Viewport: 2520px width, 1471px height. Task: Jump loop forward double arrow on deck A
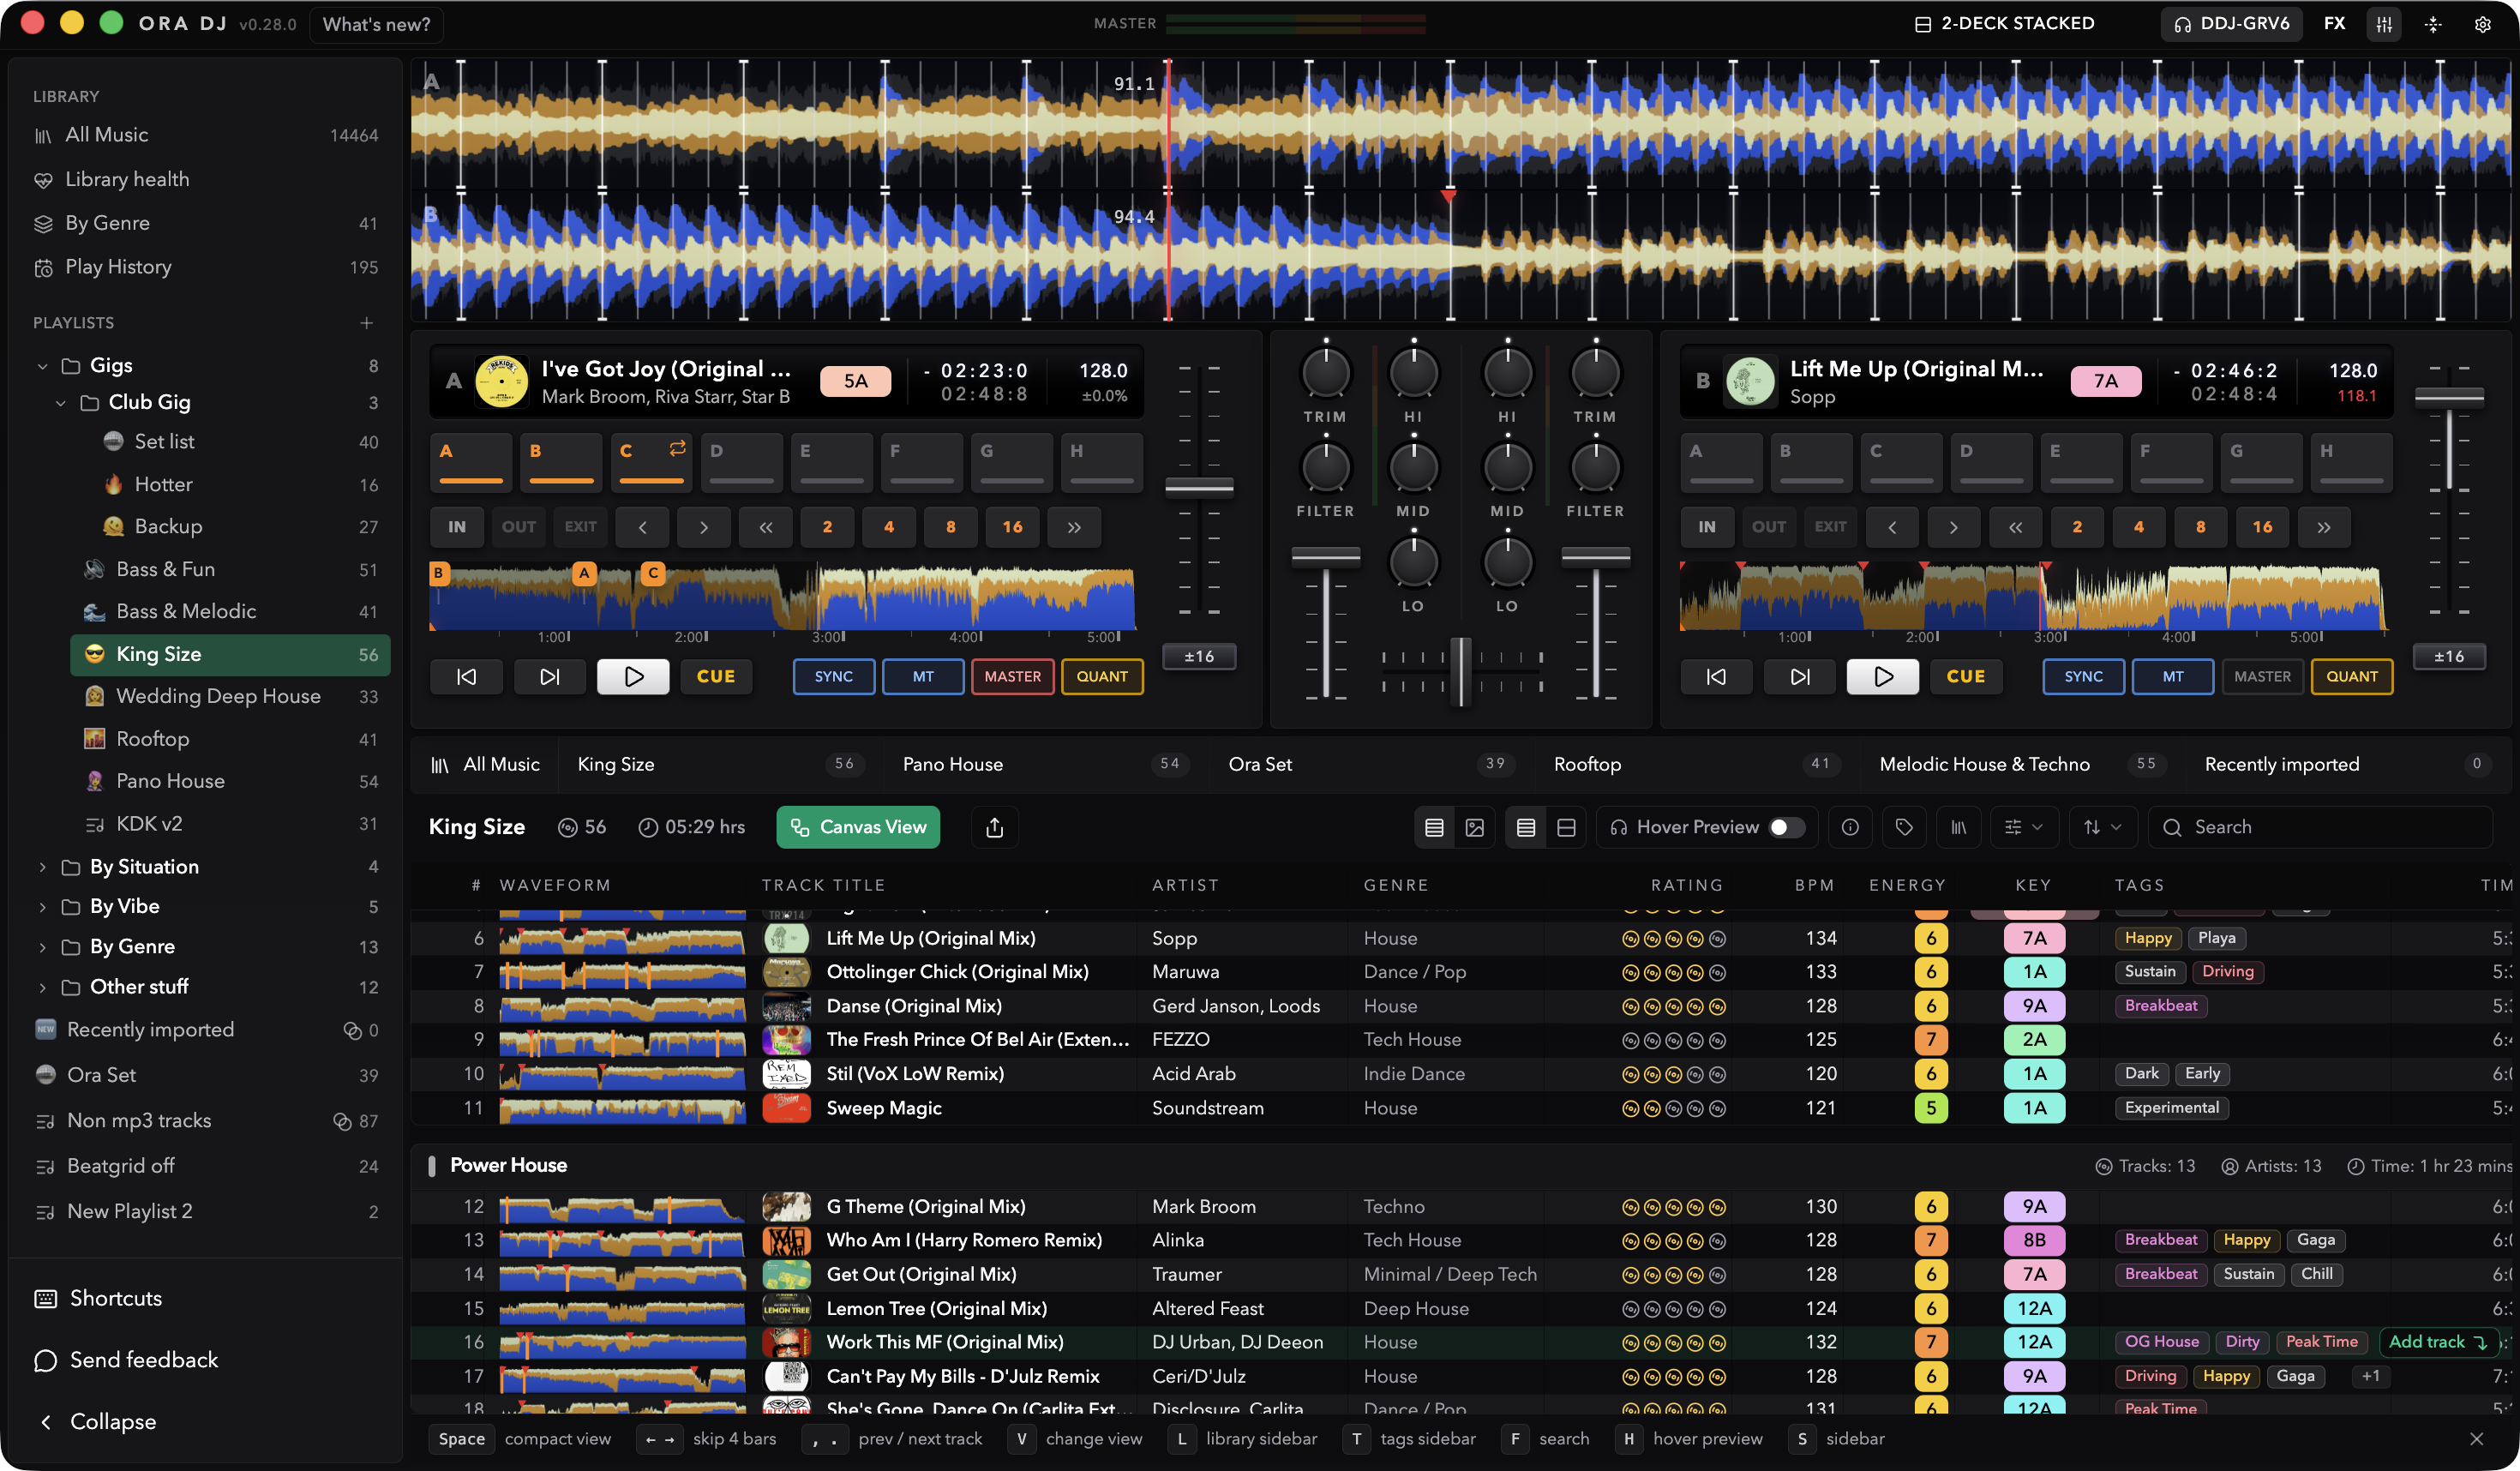1074,527
